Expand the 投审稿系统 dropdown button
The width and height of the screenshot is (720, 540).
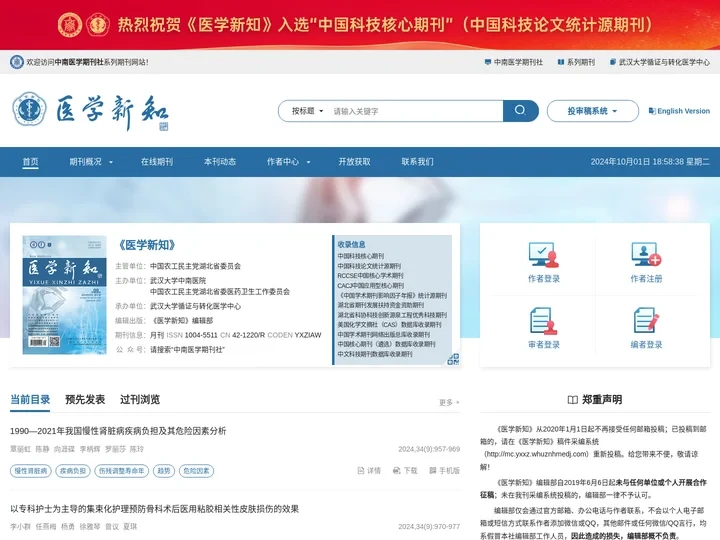point(592,111)
